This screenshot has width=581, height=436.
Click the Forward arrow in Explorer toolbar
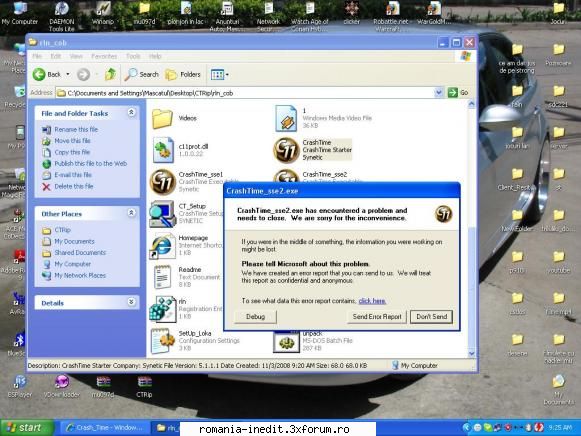click(83, 74)
